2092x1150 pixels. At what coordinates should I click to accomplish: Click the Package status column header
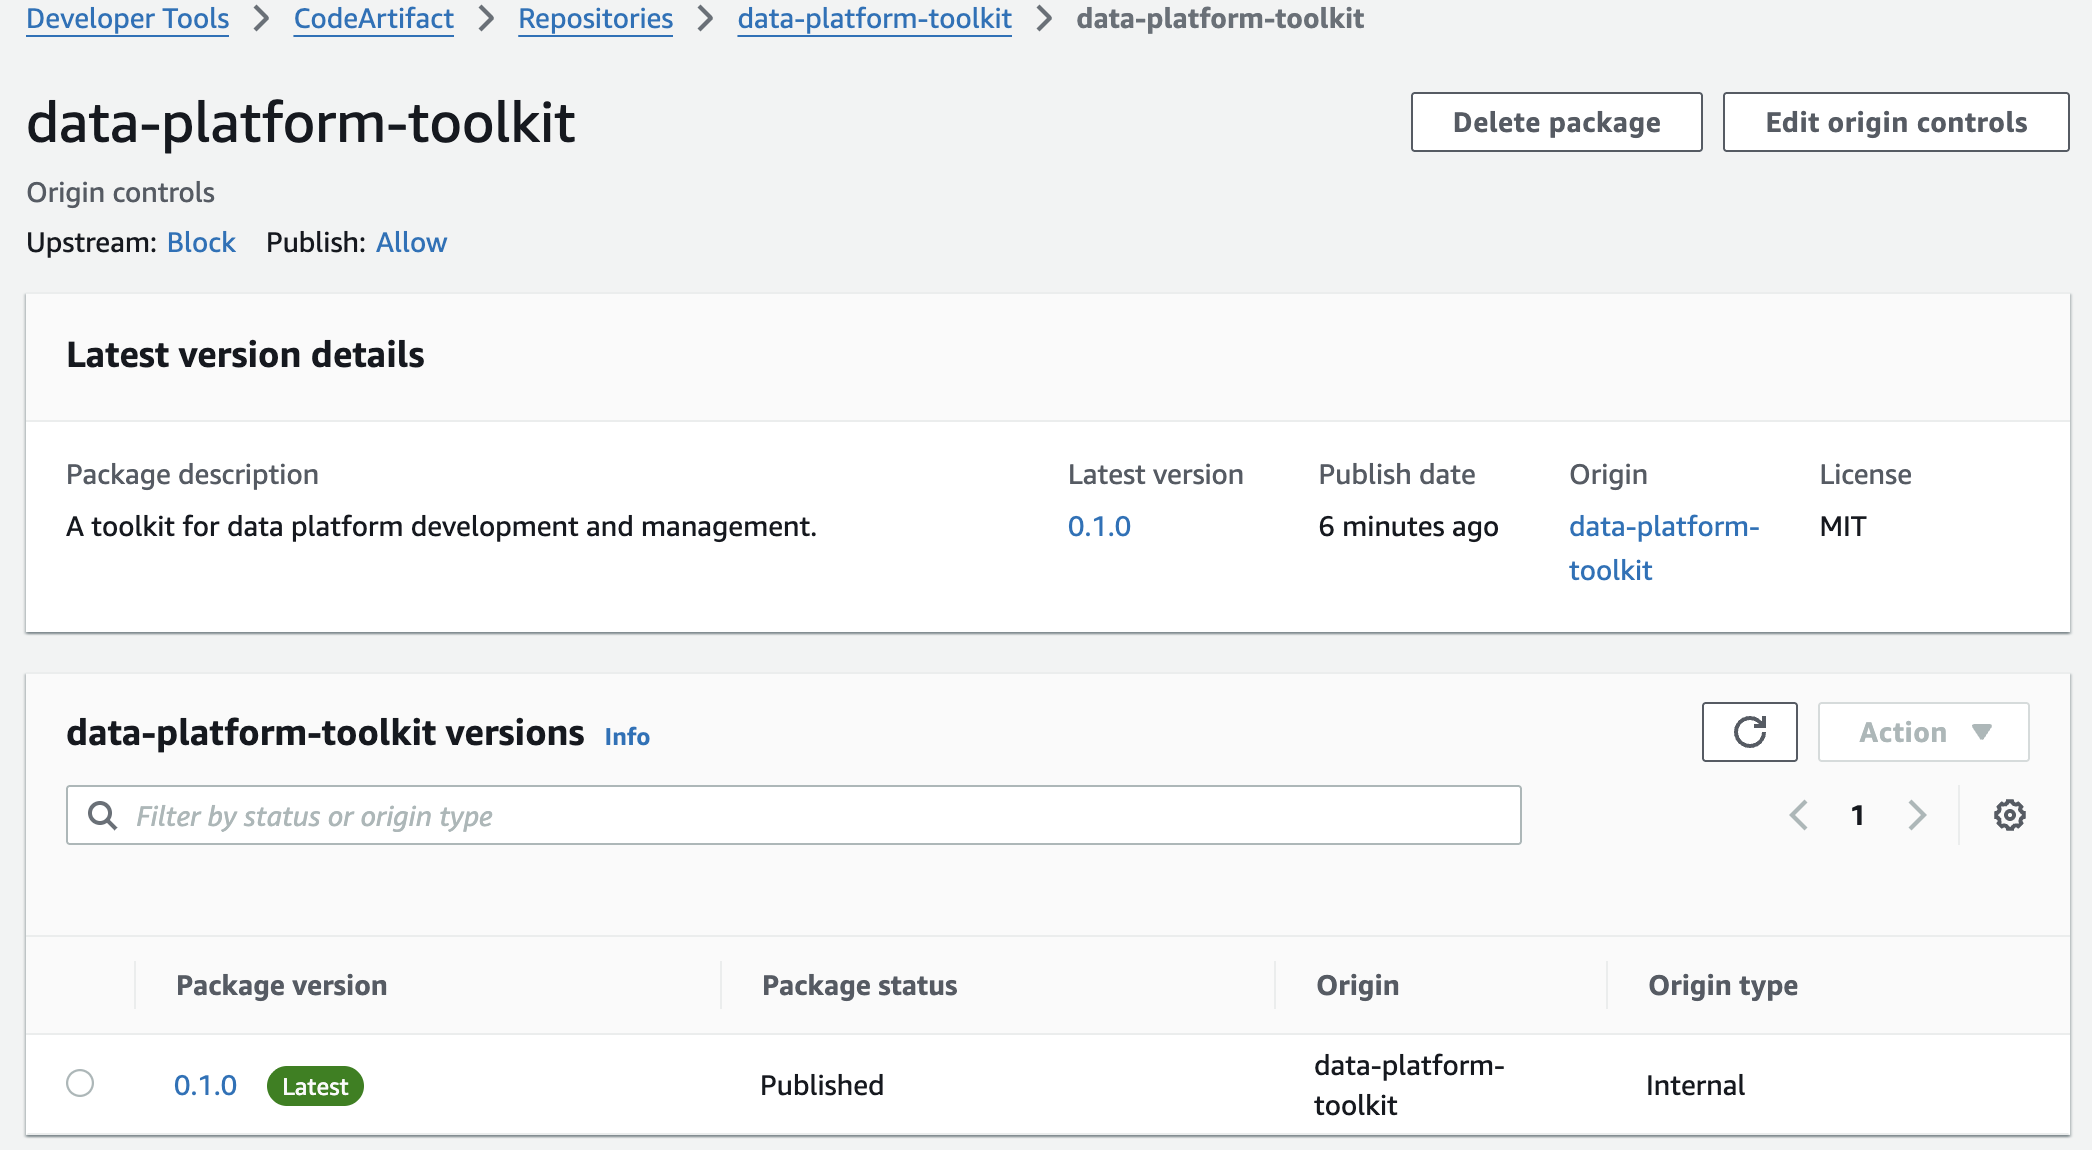click(x=859, y=985)
